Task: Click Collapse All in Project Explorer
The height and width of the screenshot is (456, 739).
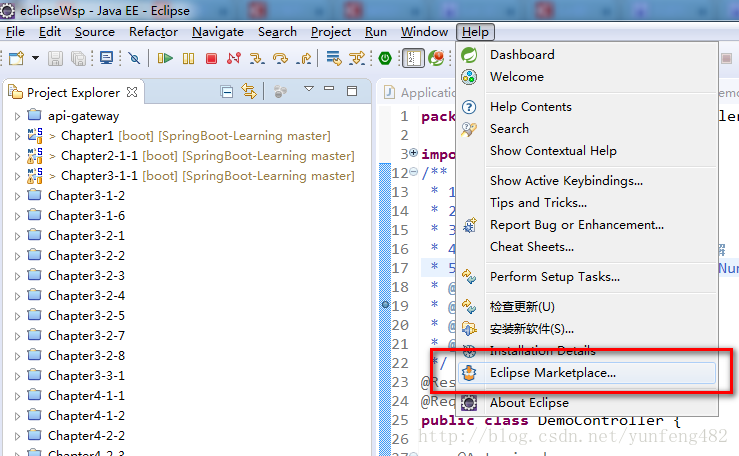Action: (227, 92)
